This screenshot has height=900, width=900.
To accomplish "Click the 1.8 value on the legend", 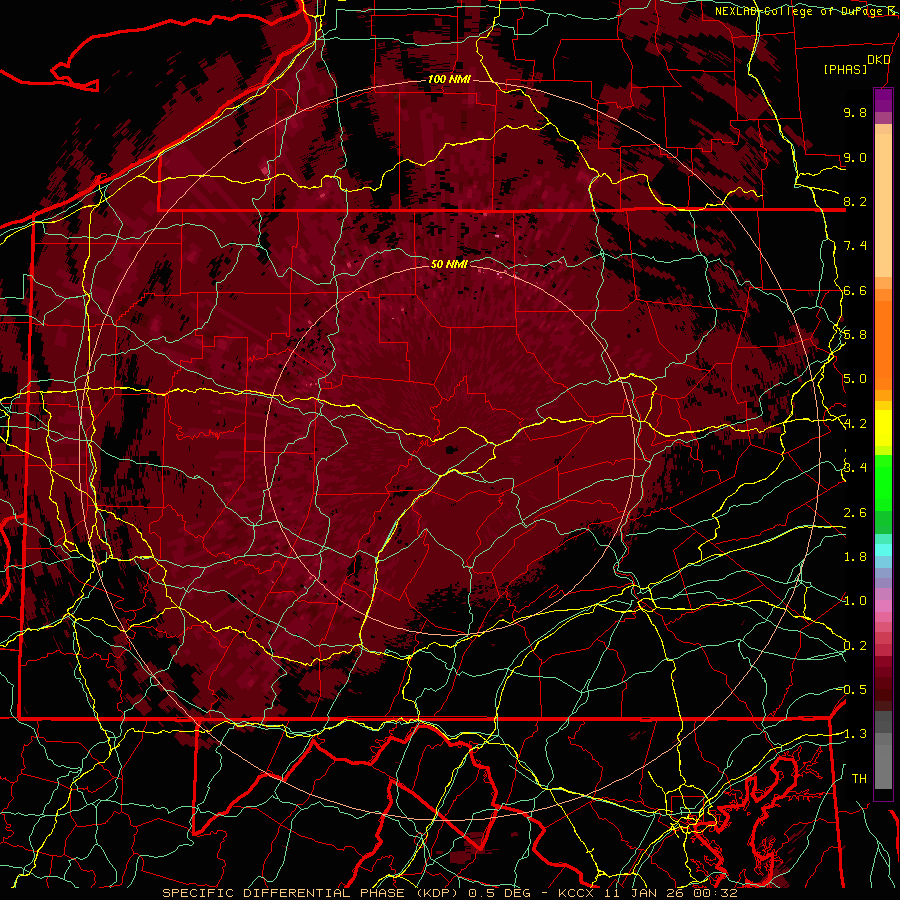I will (x=855, y=557).
